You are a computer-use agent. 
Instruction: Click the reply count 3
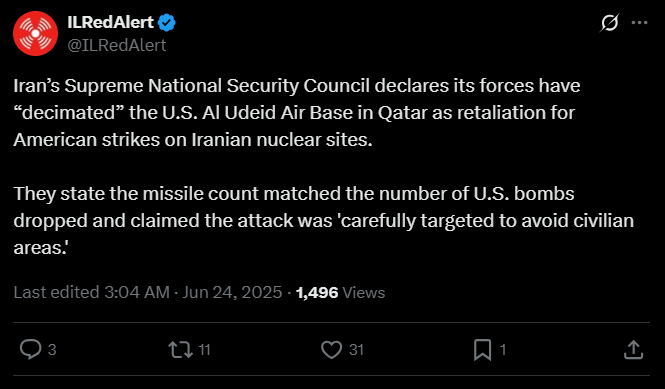(52, 350)
